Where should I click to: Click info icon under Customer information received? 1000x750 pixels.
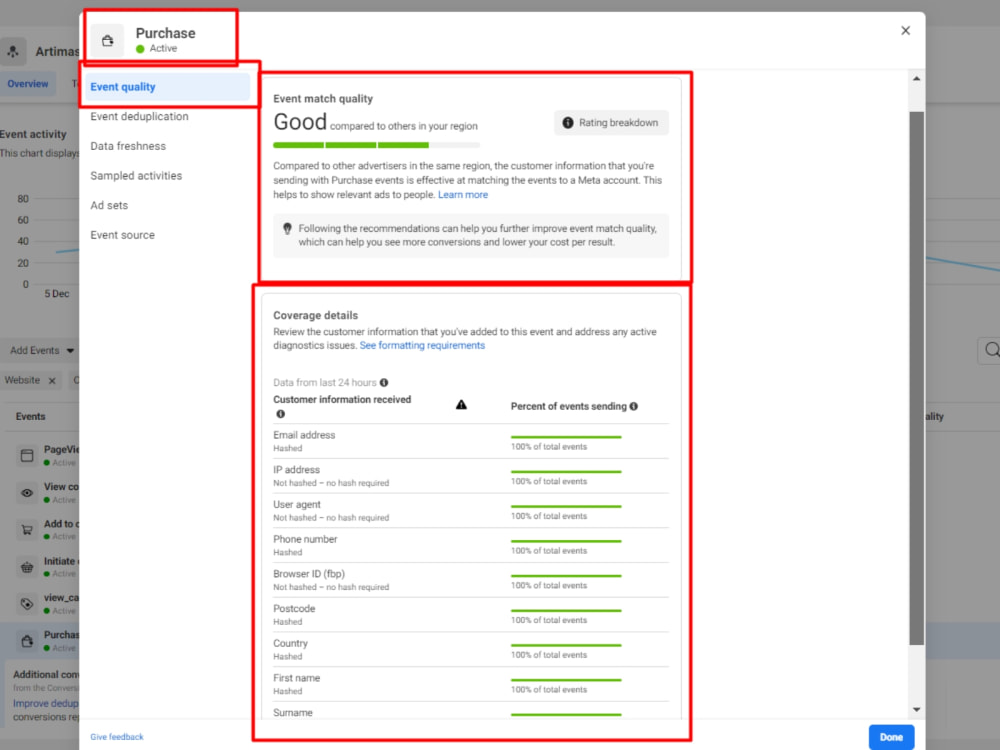click(x=280, y=414)
